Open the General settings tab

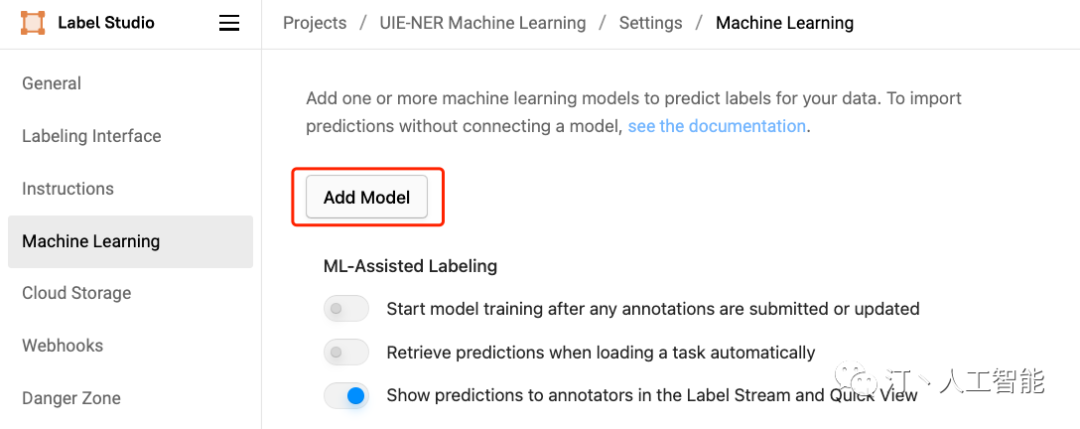coord(52,83)
